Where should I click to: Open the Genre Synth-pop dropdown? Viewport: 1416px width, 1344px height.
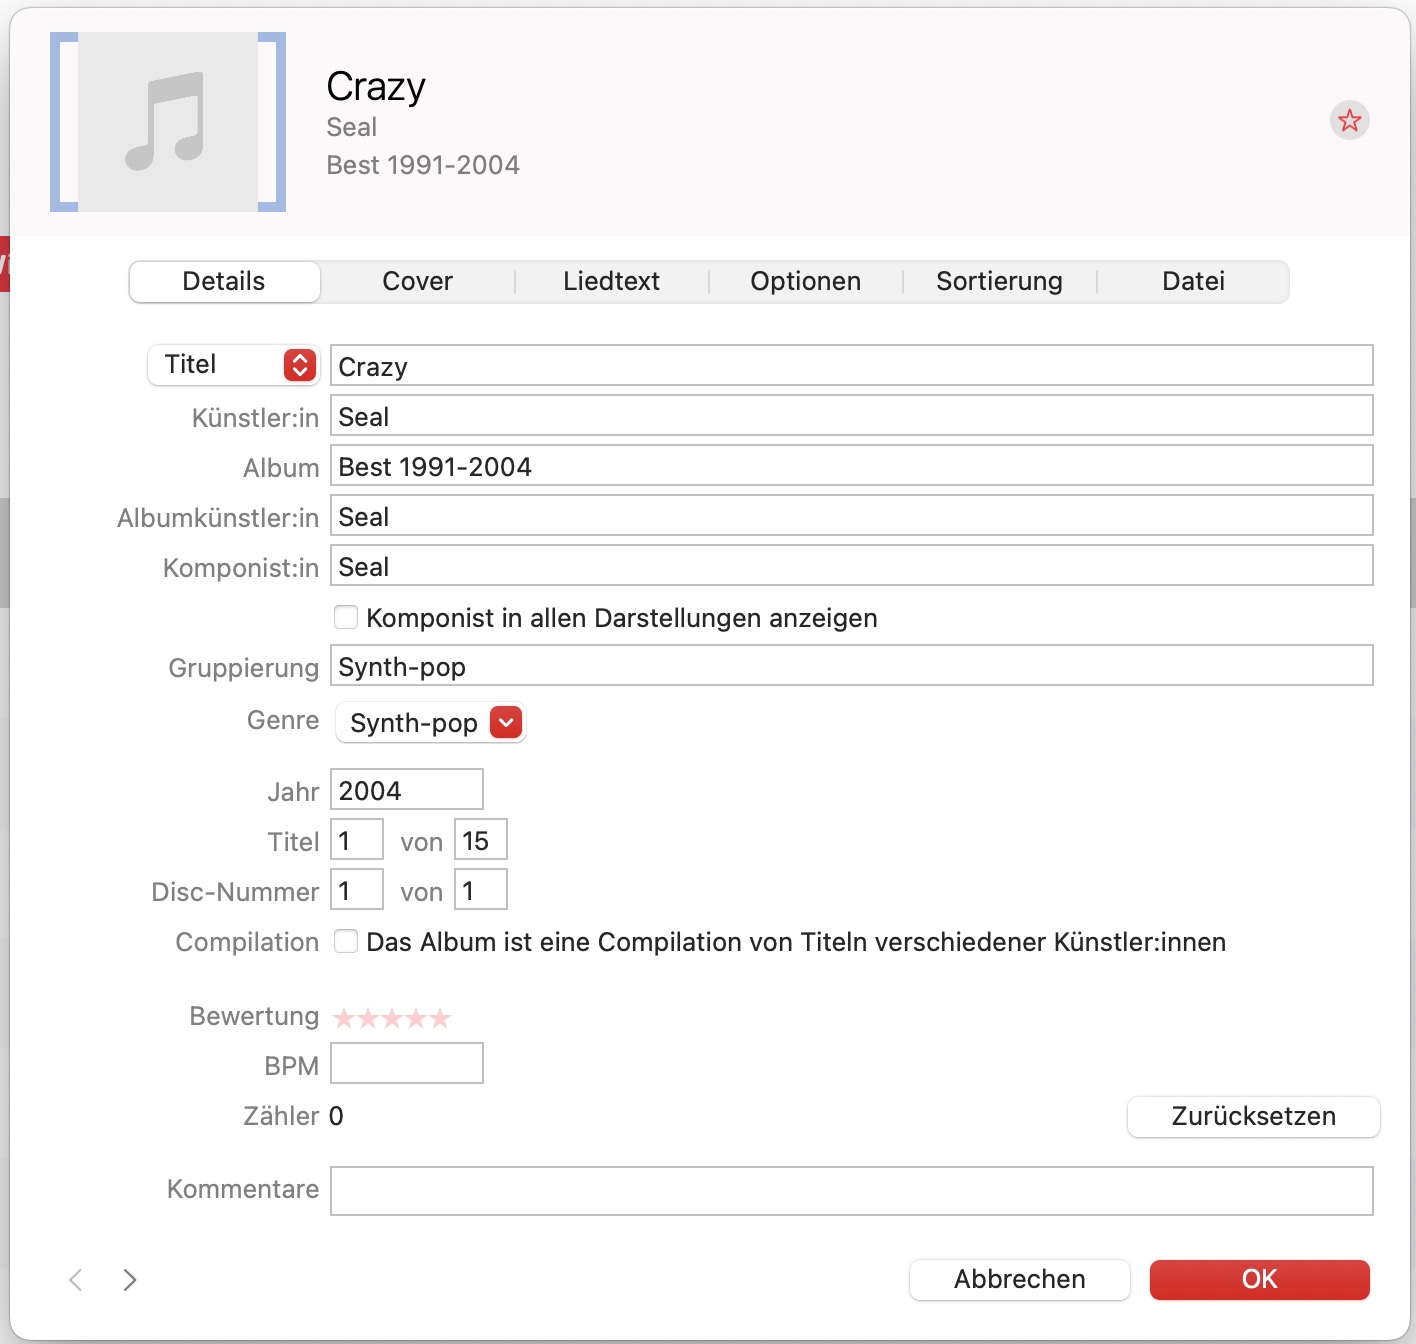click(431, 722)
